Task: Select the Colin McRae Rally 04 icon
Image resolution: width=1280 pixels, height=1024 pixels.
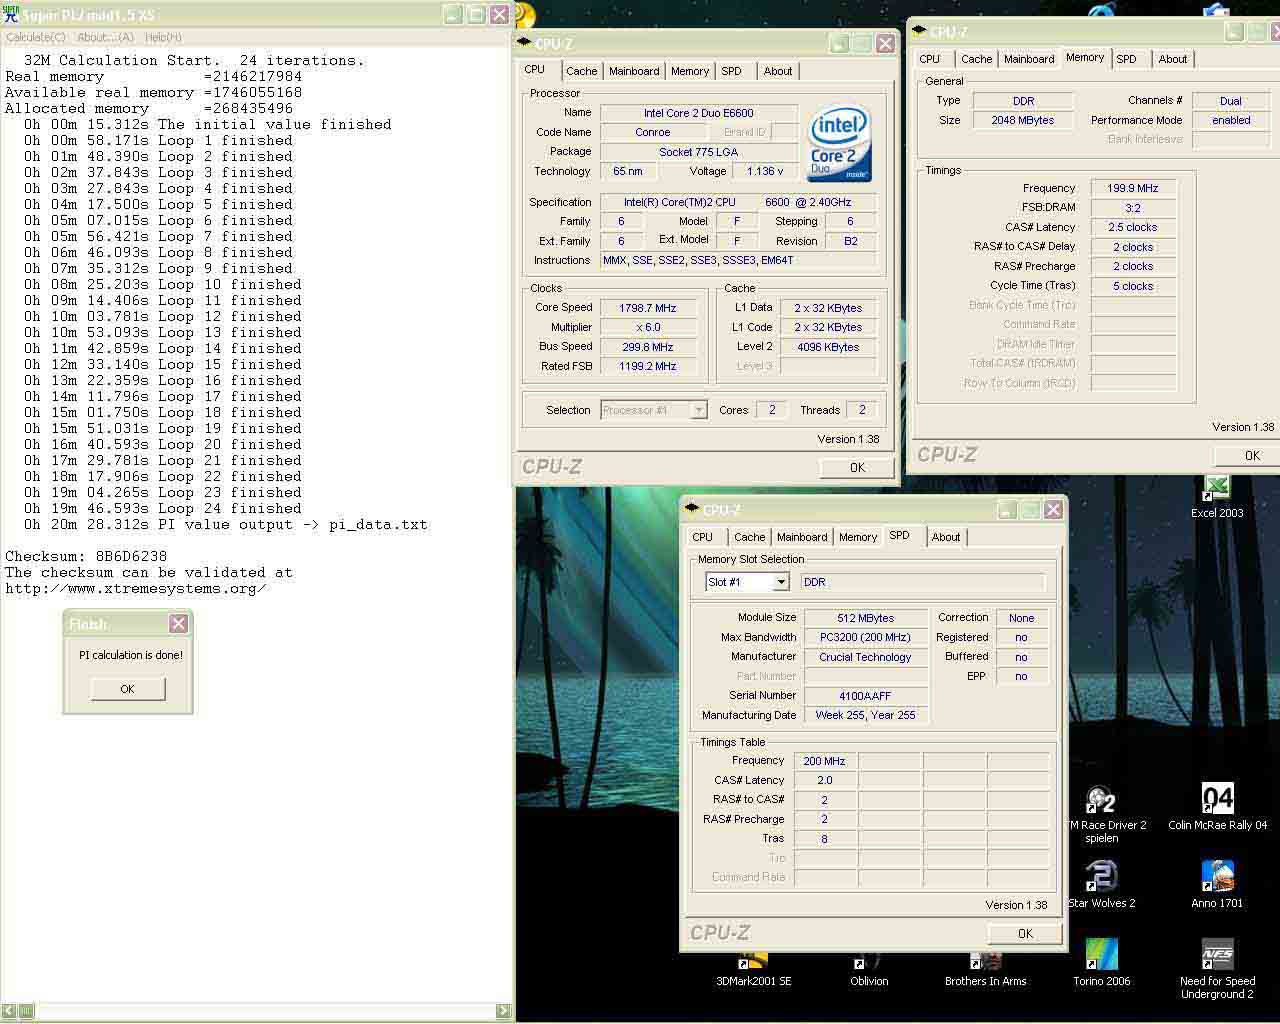Action: coord(1217,808)
